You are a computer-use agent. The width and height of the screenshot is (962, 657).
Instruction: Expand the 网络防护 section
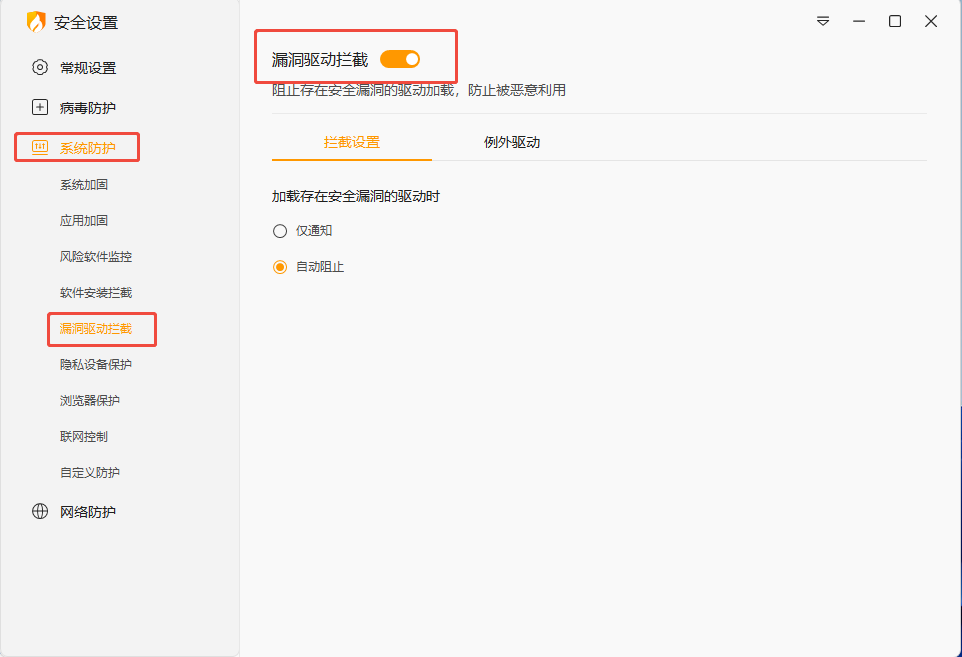click(x=87, y=512)
